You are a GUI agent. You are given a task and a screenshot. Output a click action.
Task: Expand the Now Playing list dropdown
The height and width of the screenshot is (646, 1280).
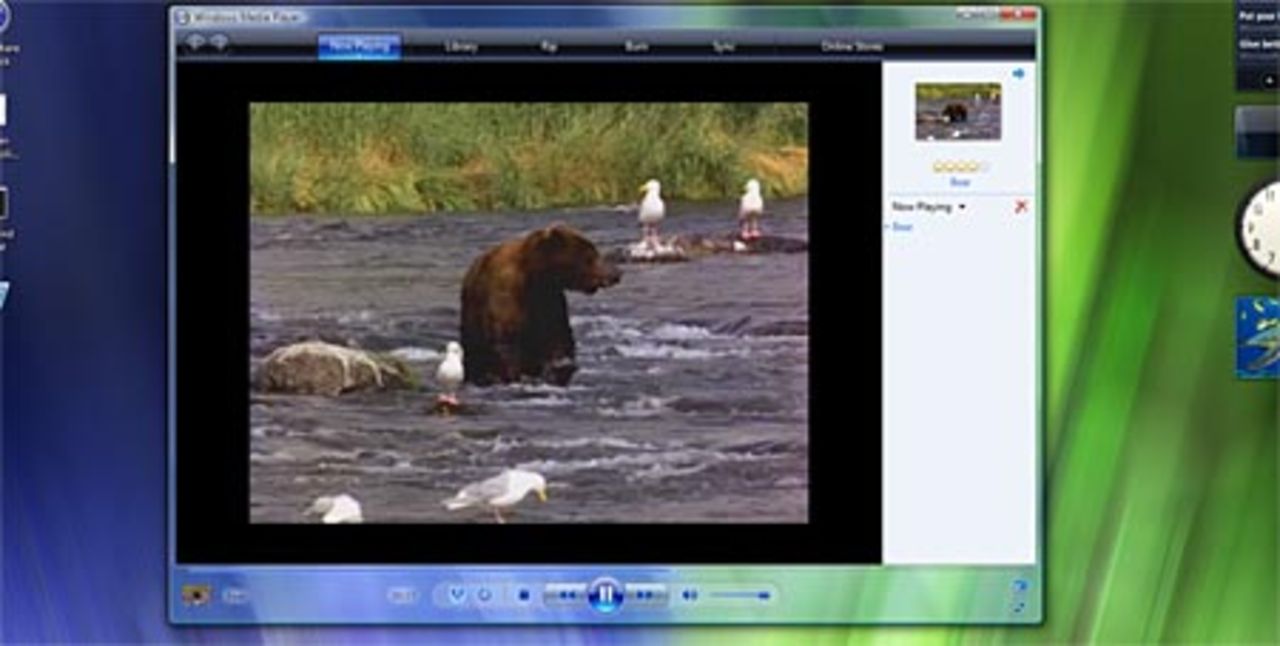click(962, 207)
